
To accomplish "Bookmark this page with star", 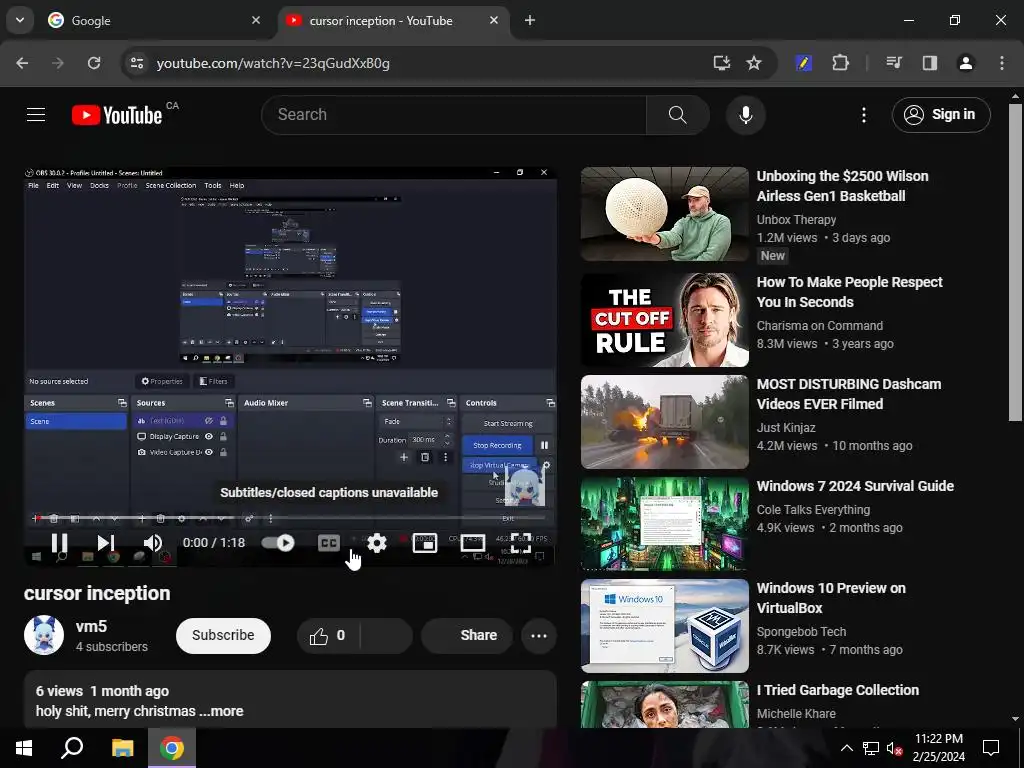I will 754,63.
